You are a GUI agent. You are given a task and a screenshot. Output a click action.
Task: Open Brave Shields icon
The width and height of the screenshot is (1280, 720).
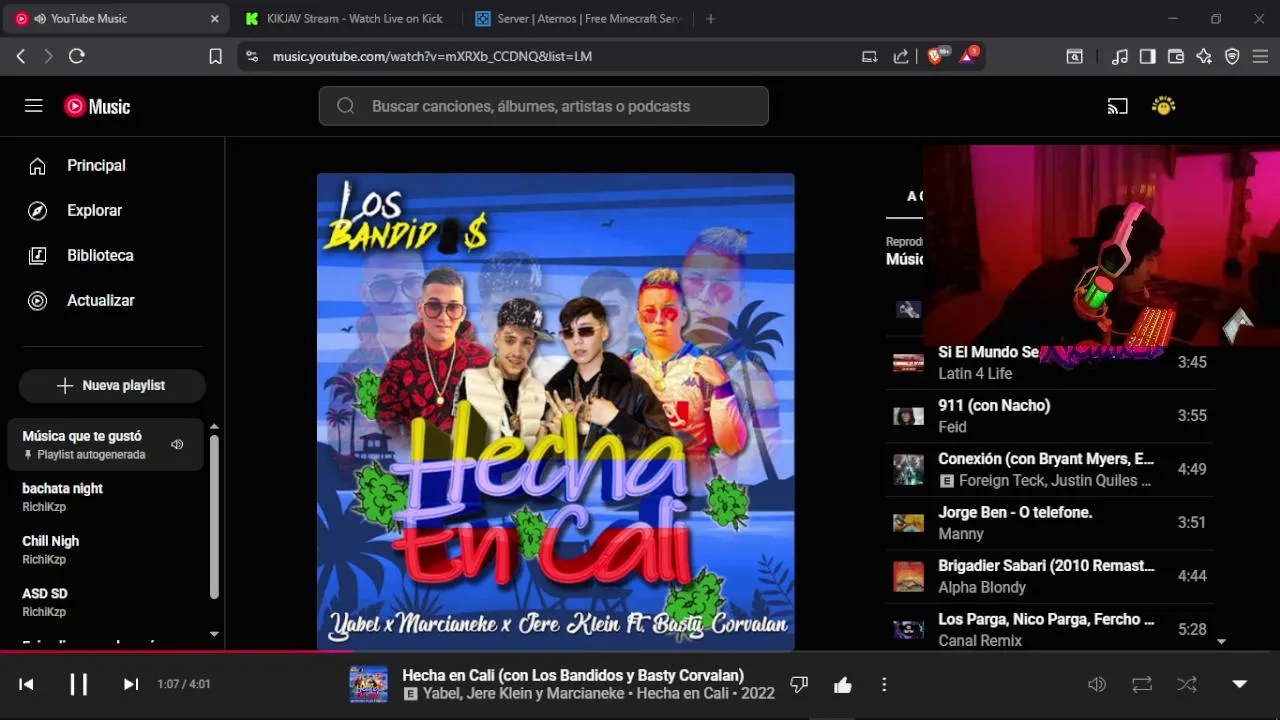(x=936, y=56)
